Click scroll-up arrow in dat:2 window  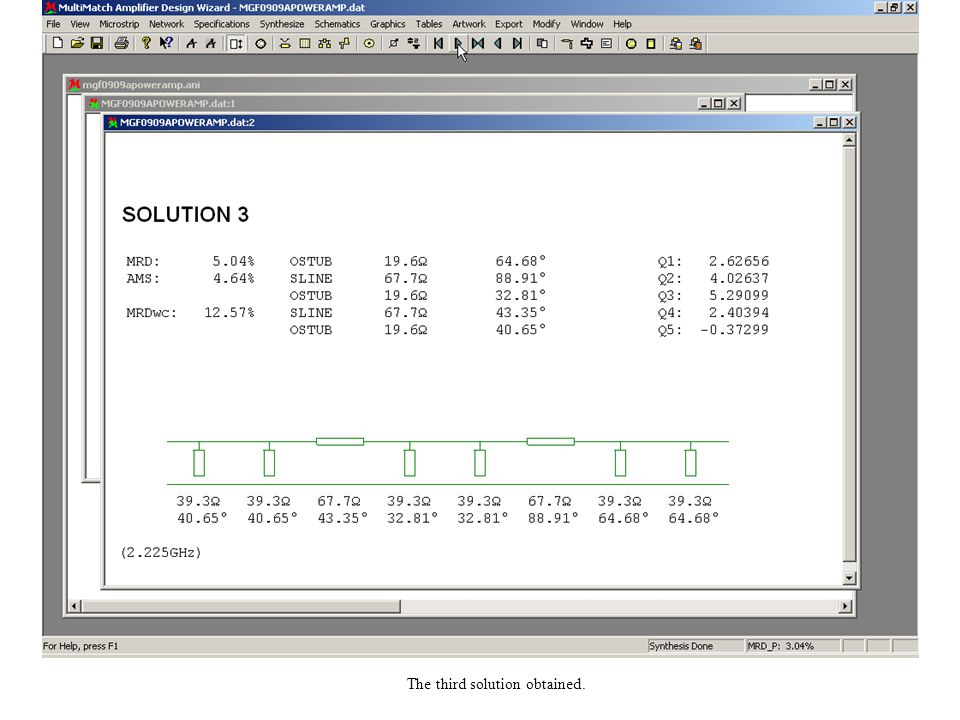pos(849,140)
